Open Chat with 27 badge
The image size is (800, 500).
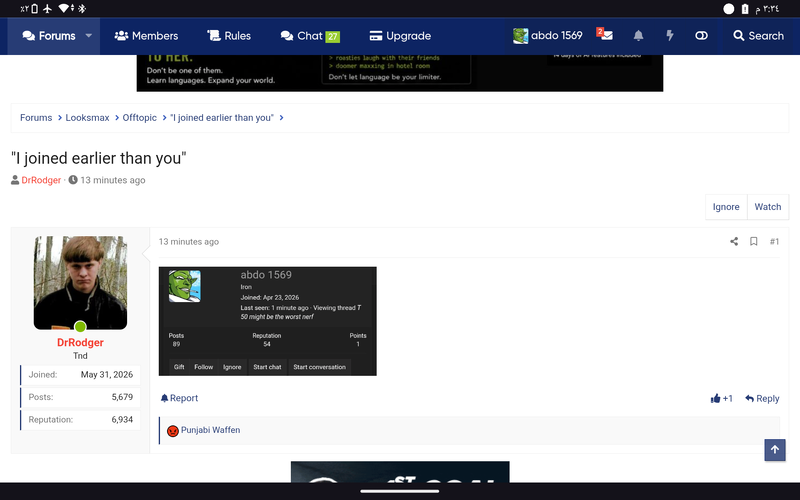(x=310, y=36)
